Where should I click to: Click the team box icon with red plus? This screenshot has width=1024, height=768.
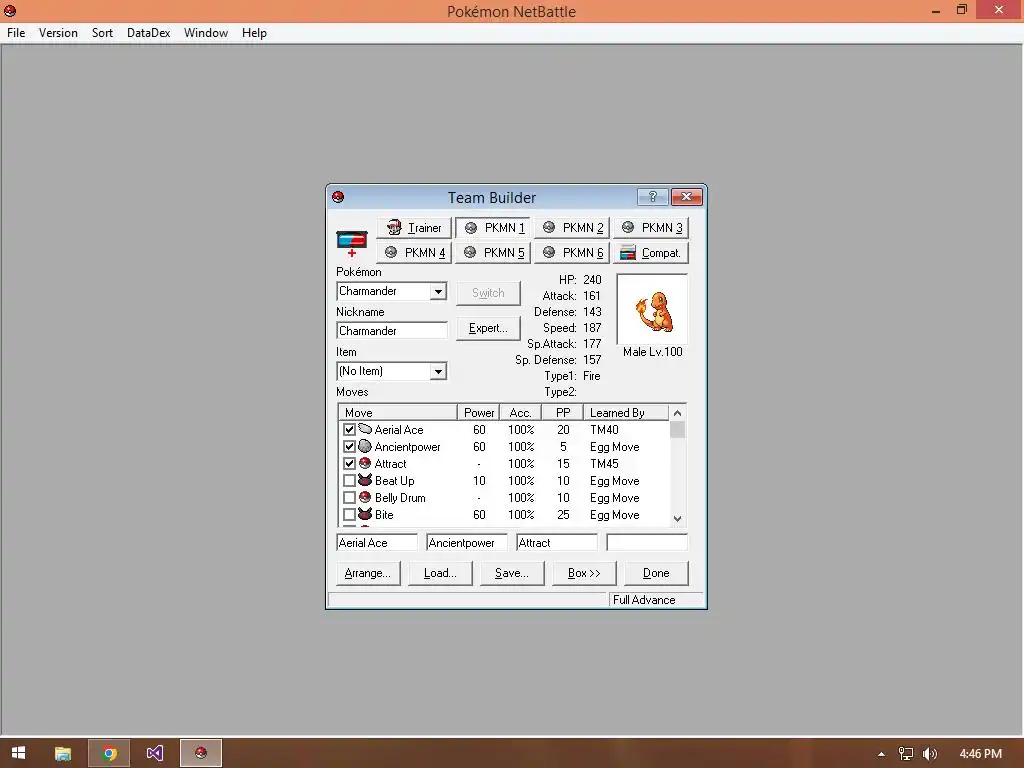coord(351,243)
